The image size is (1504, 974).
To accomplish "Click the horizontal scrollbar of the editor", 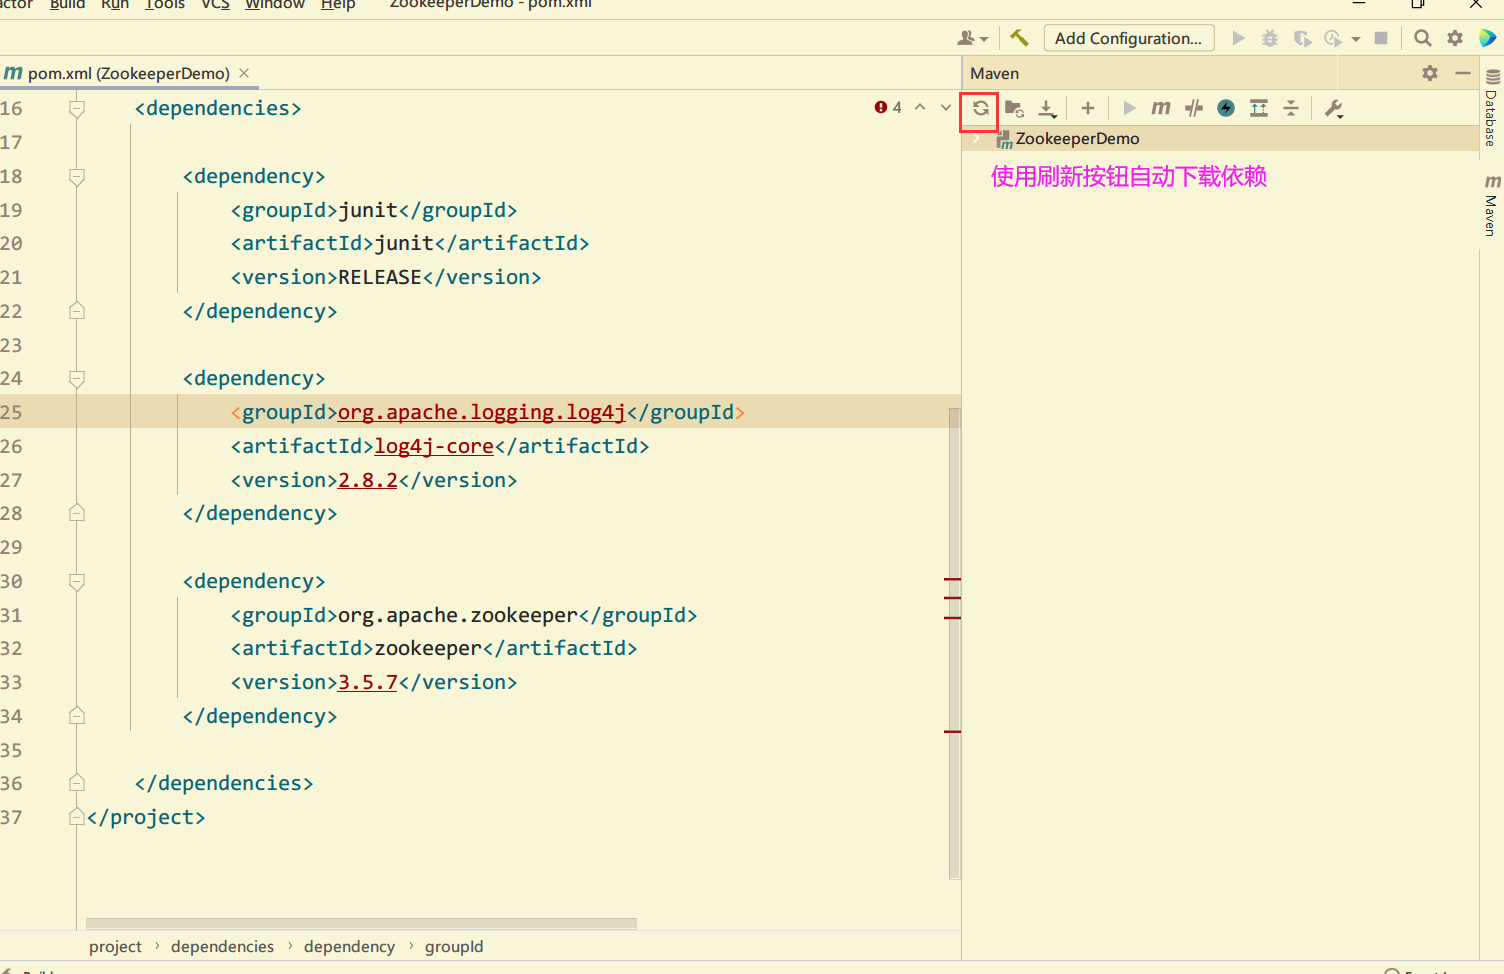I will pos(361,923).
